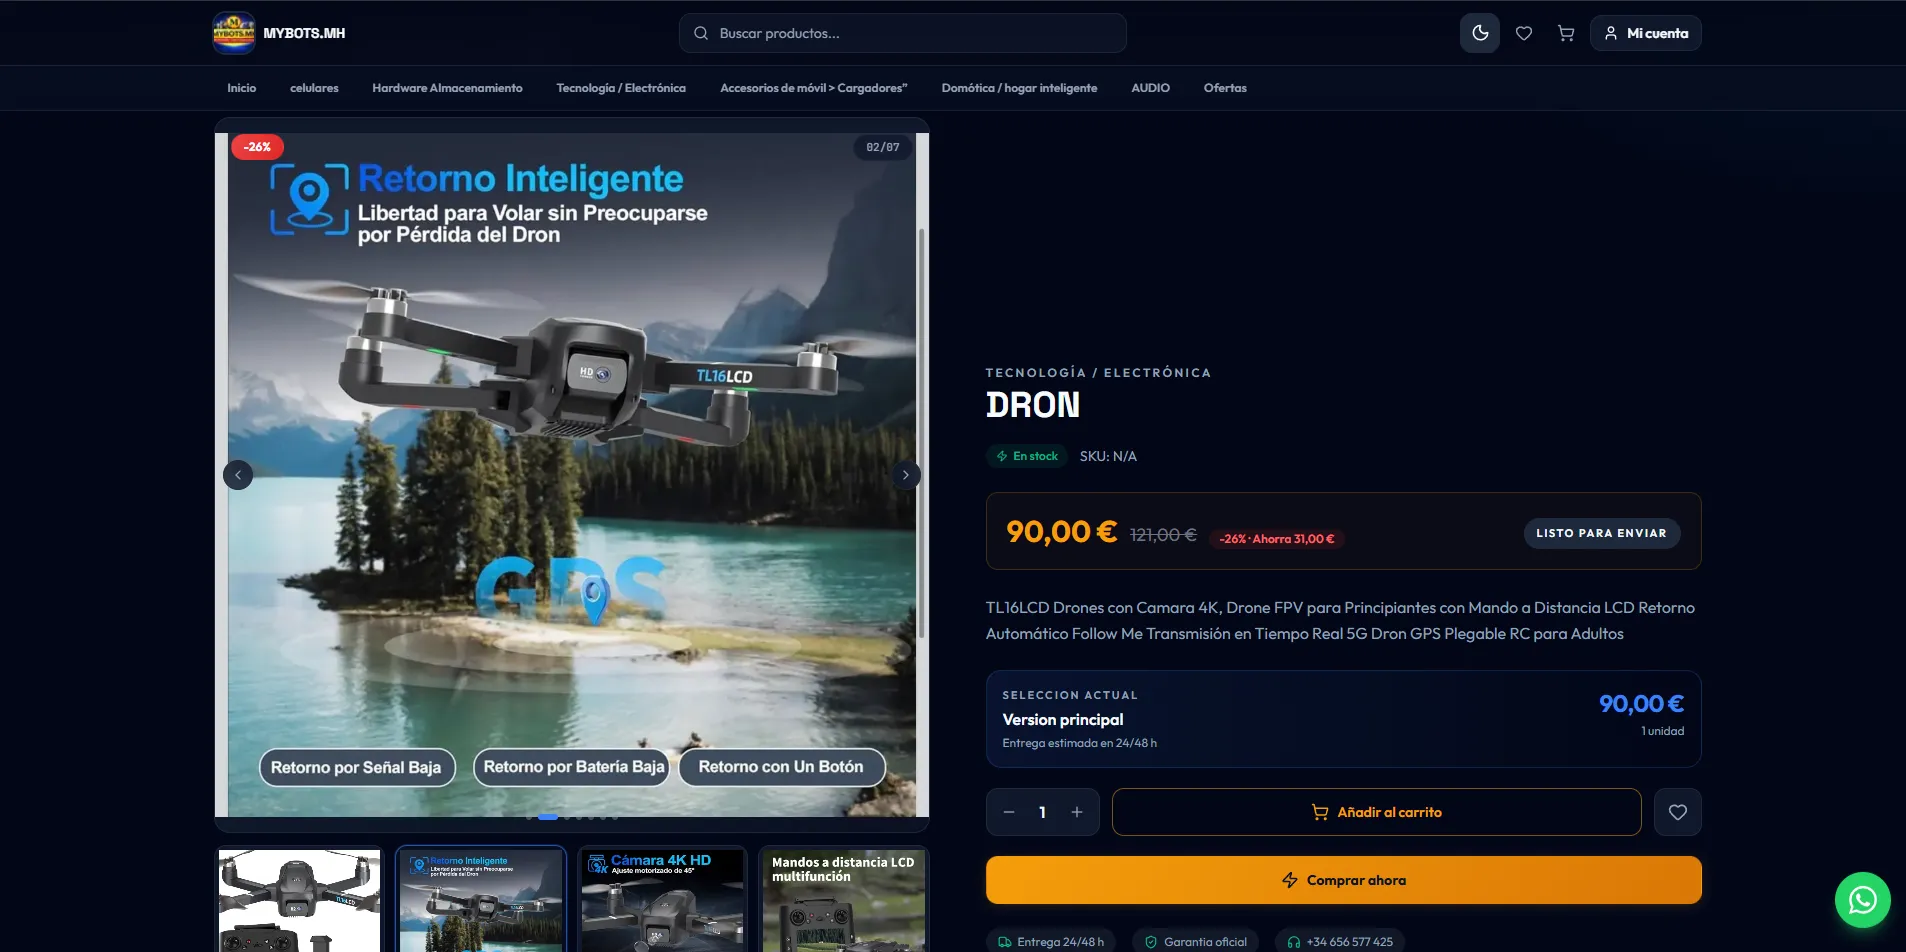Click the En stock badge

(1027, 456)
